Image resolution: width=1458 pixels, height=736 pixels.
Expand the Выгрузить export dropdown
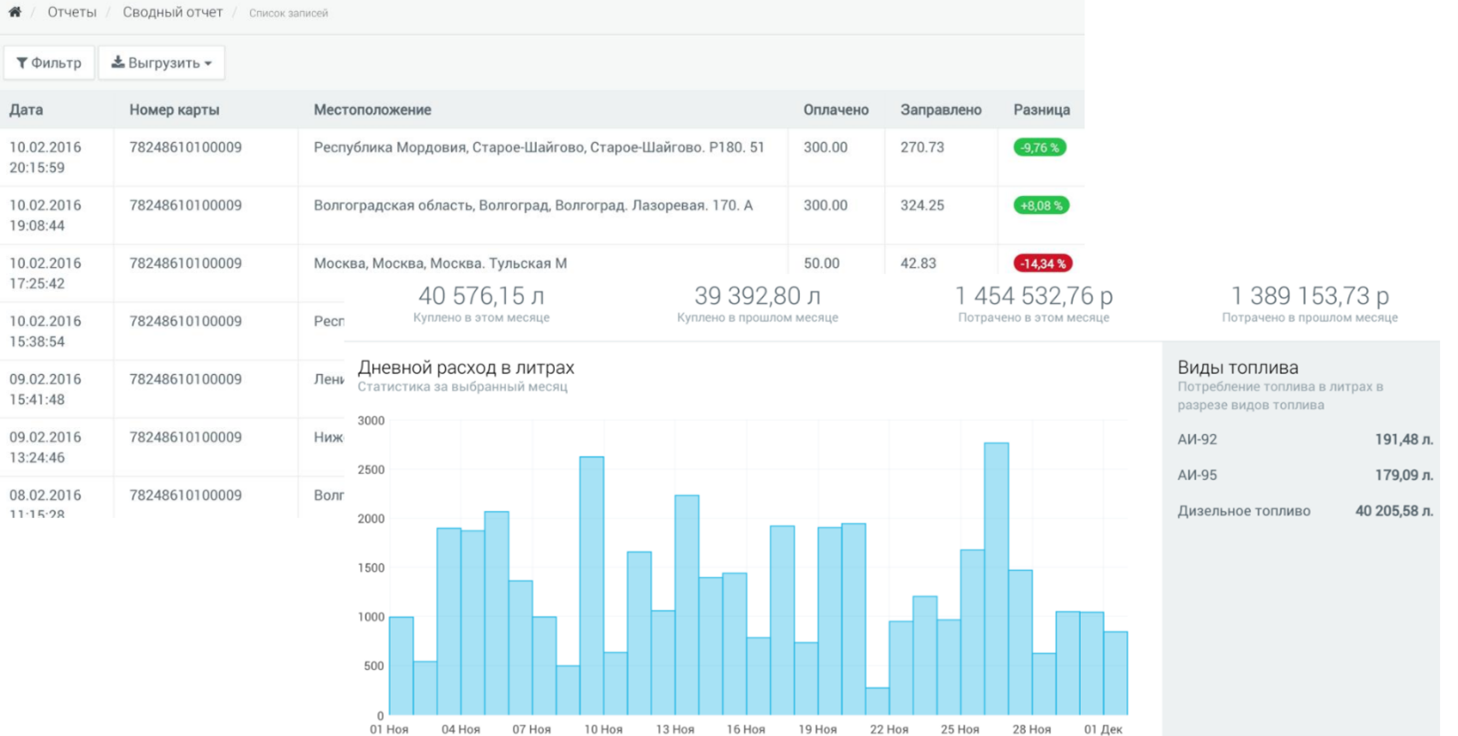tap(161, 63)
